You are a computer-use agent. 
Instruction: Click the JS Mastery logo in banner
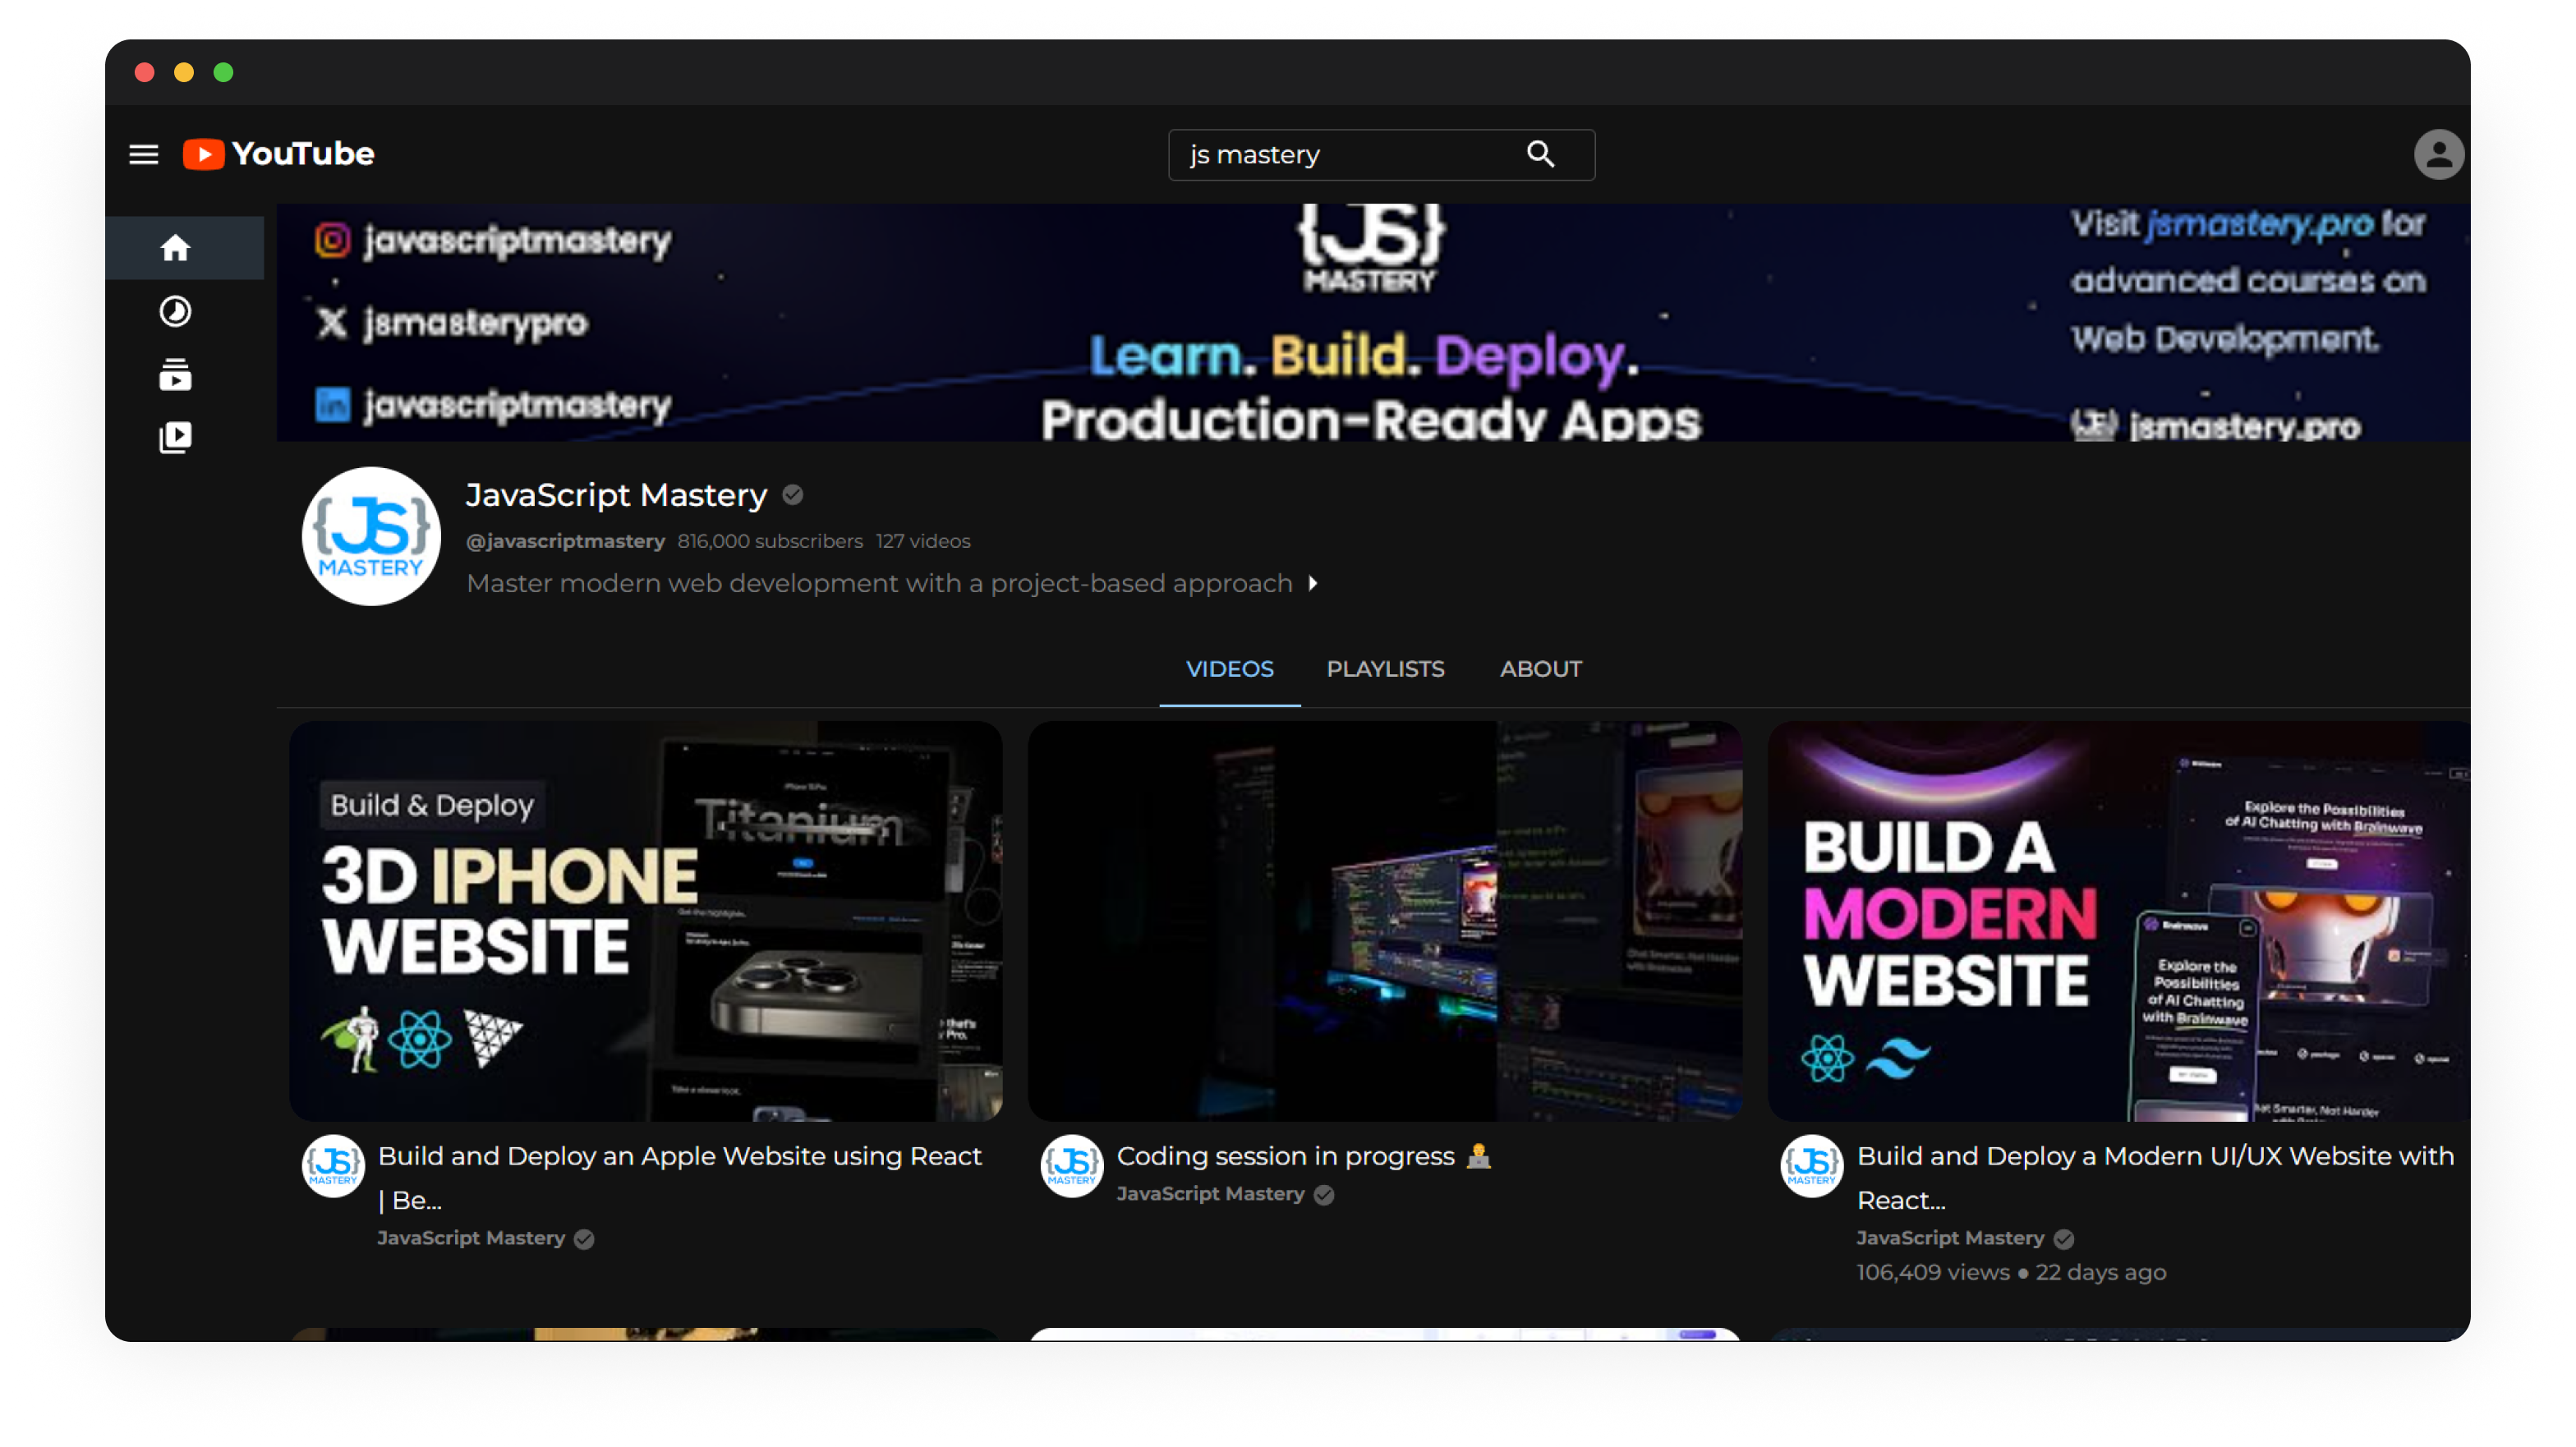1371,248
